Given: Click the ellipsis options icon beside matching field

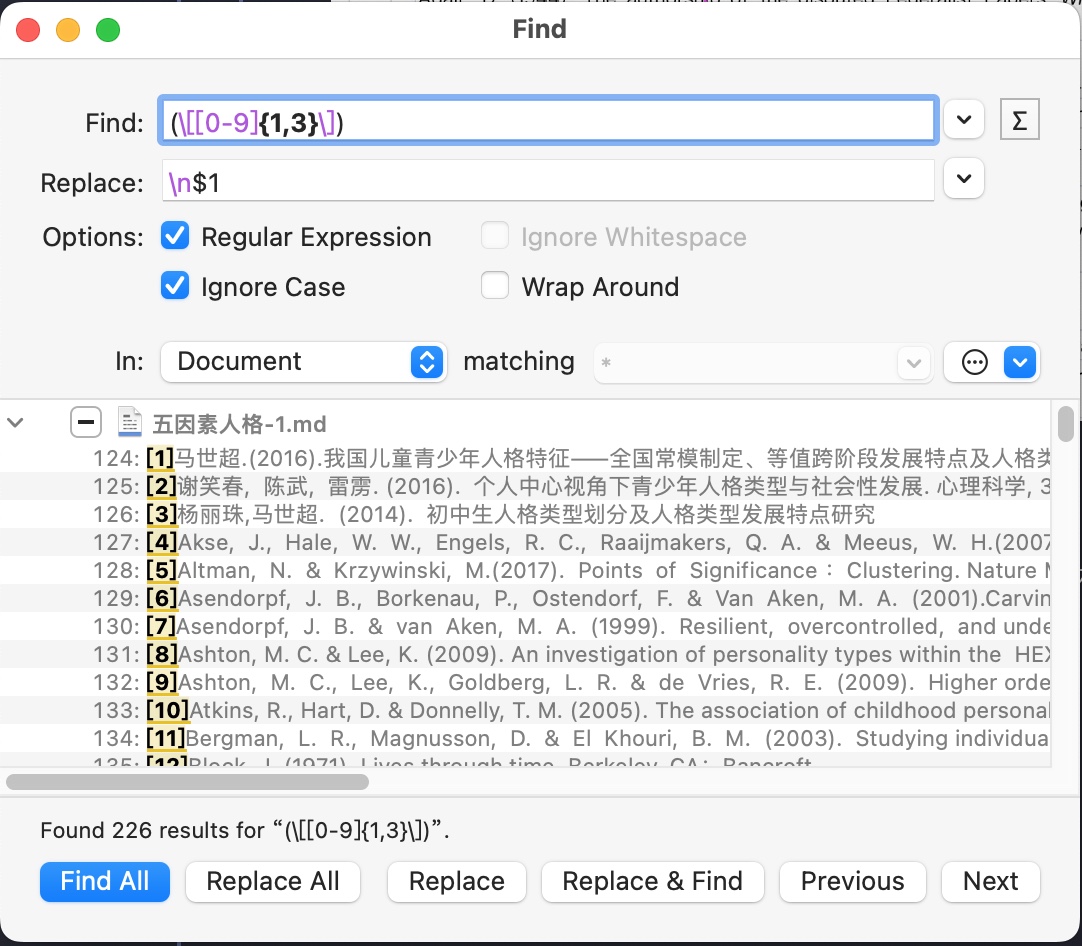Looking at the screenshot, I should click(x=974, y=362).
